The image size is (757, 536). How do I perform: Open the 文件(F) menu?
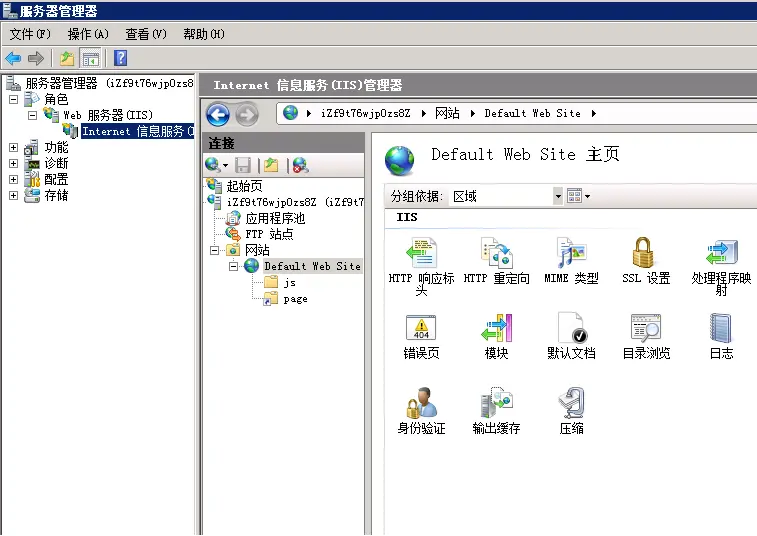(x=30, y=34)
